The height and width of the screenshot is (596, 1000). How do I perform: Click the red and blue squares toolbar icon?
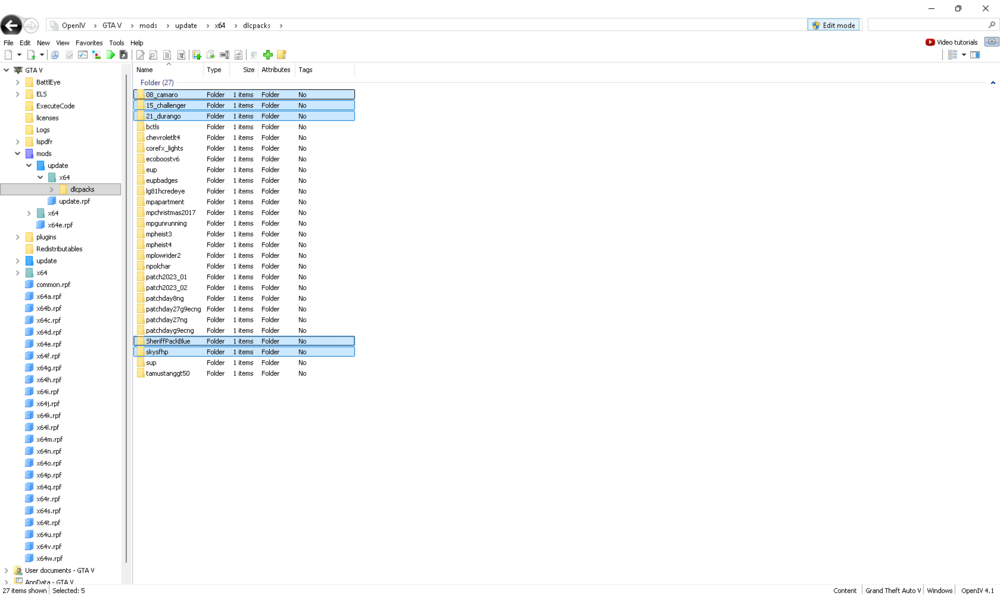pyautogui.click(x=96, y=55)
